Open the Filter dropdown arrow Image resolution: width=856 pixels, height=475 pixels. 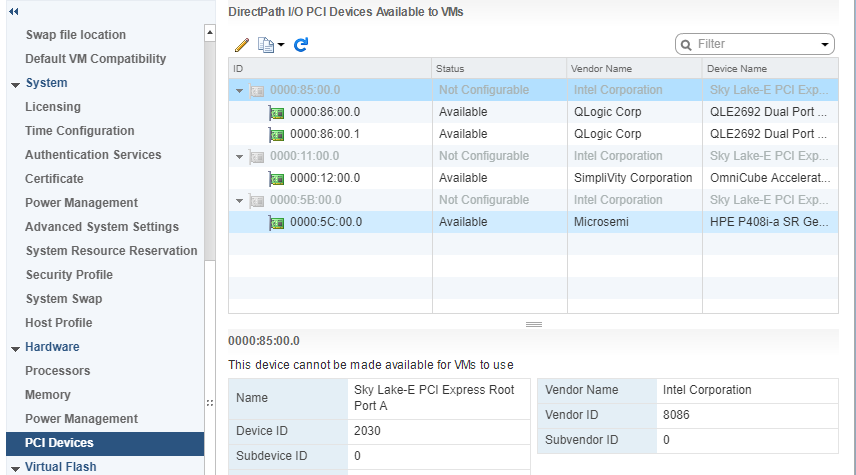825,45
